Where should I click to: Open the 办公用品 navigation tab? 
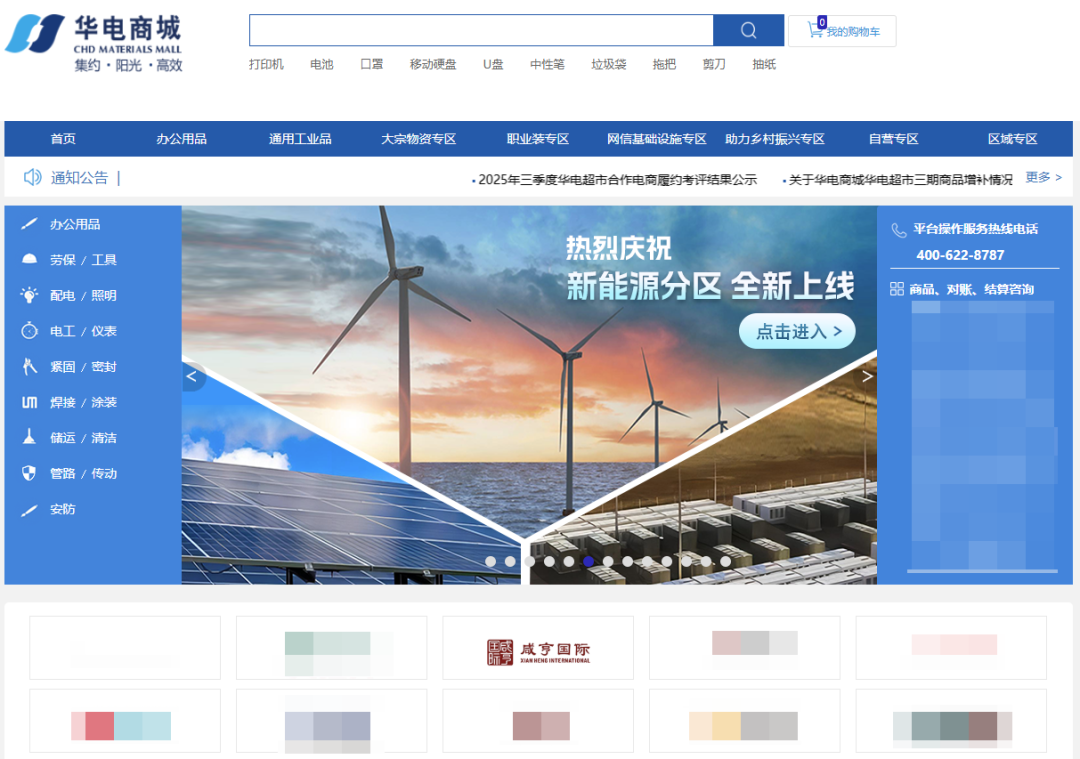point(181,139)
